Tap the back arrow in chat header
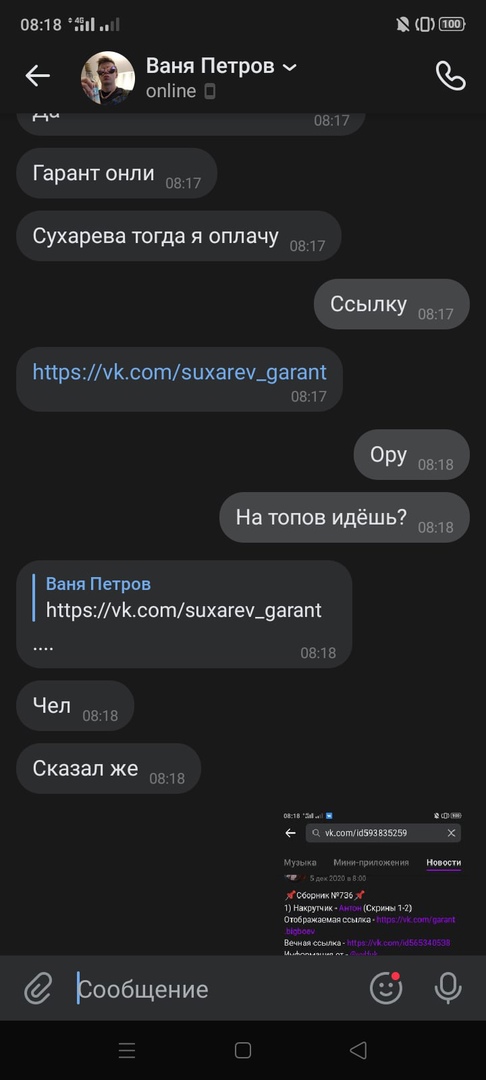Viewport: 486px width, 1080px height. coord(38,76)
